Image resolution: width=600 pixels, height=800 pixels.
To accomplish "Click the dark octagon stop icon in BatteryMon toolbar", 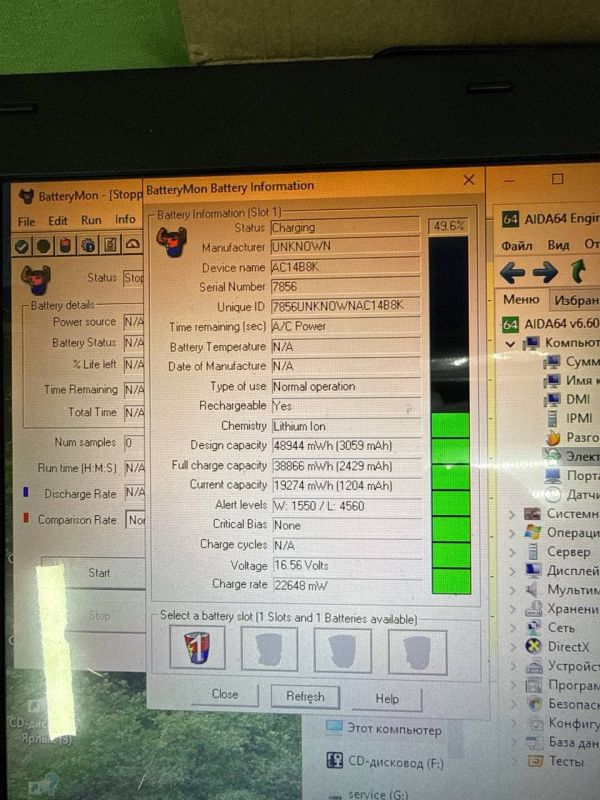I will 44,246.
